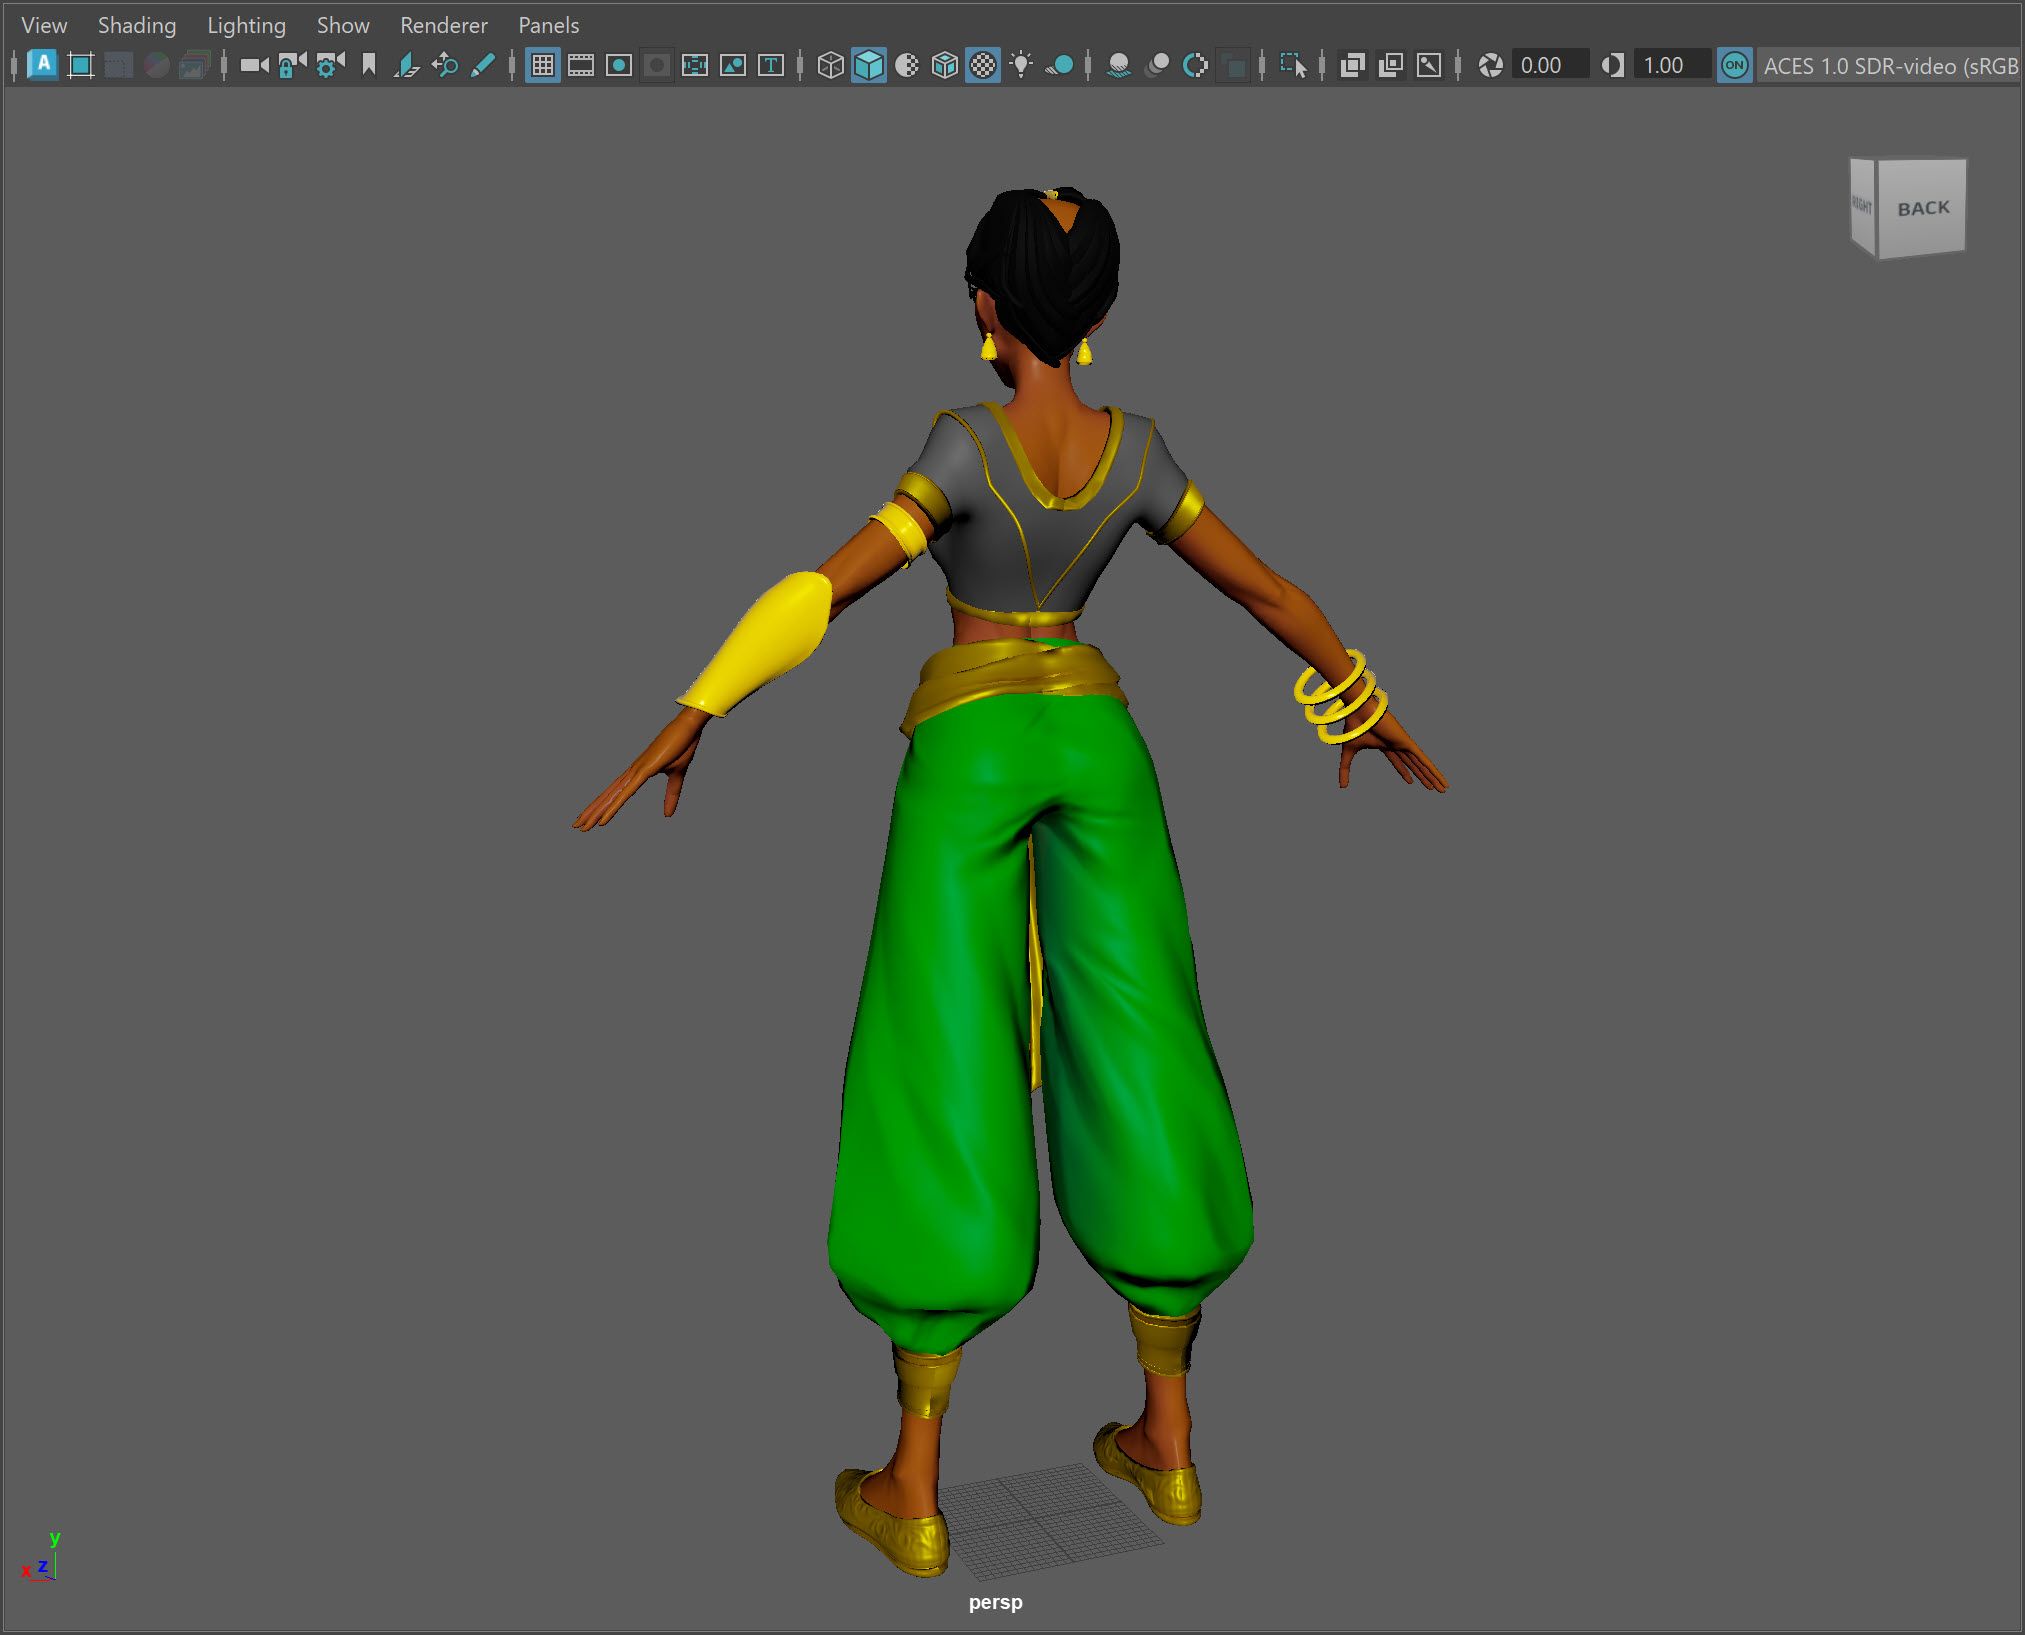This screenshot has width=2025, height=1635.
Task: Click the camera Bookmarks icon
Action: pos(368,66)
